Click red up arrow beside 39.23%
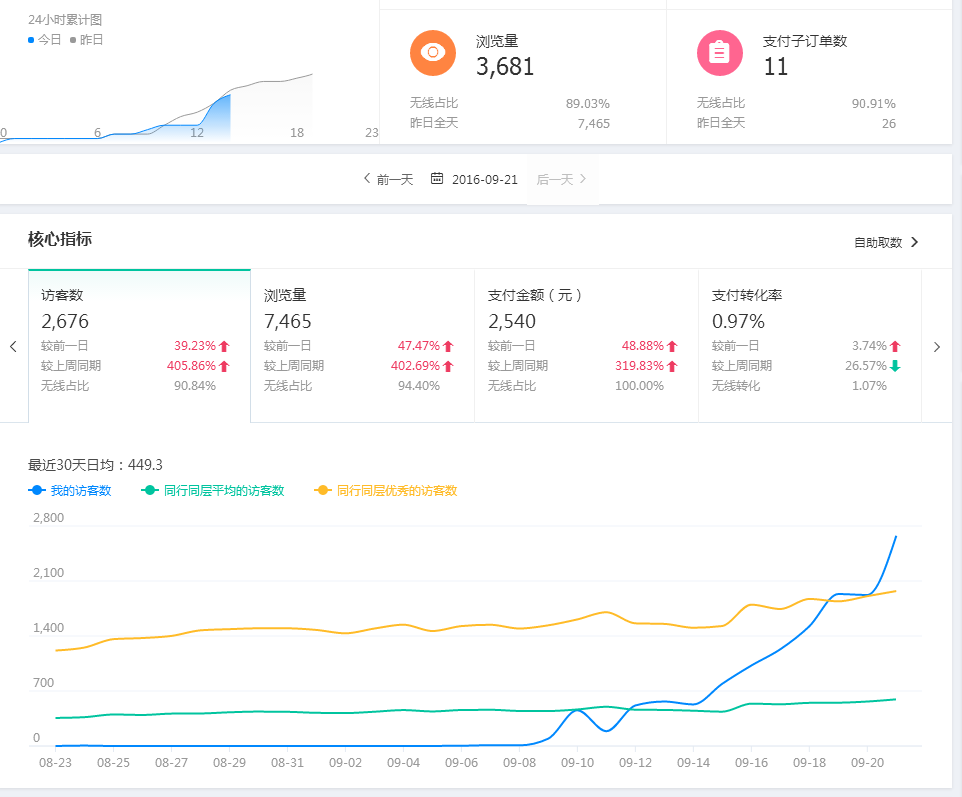The height and width of the screenshot is (797, 962). (x=224, y=346)
